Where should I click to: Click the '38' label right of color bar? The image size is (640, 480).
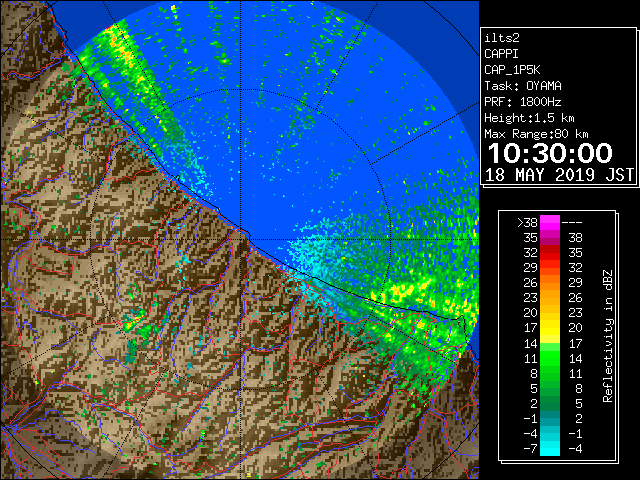pos(575,238)
